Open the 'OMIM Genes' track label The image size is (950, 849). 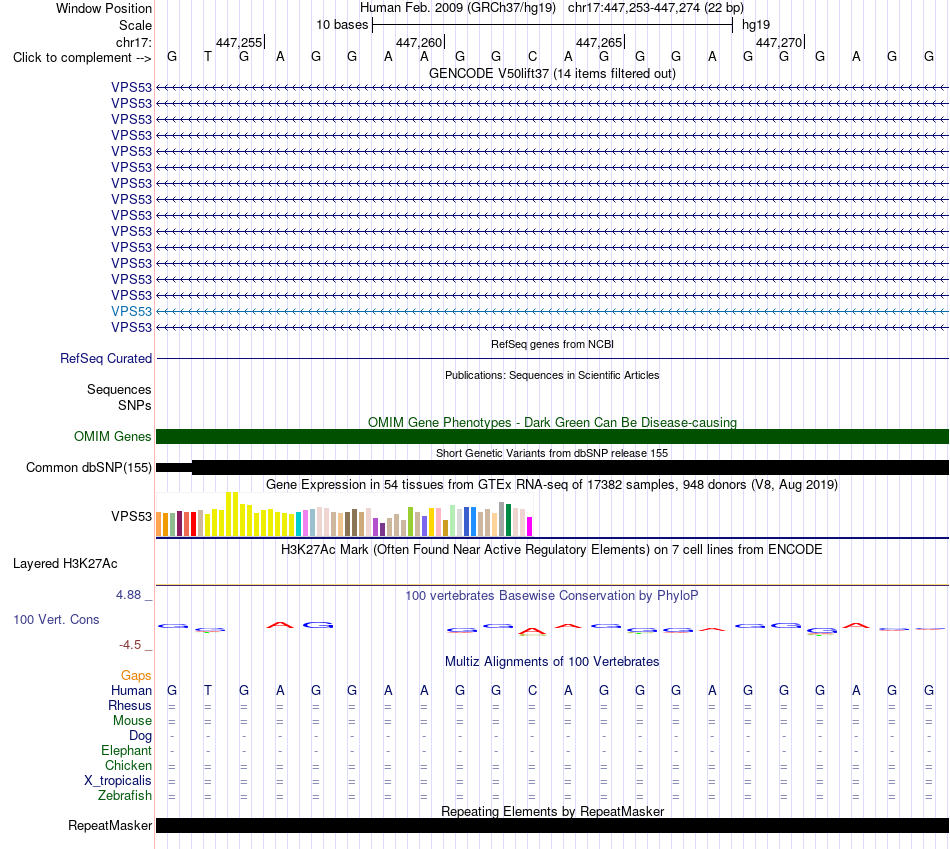click(113, 436)
